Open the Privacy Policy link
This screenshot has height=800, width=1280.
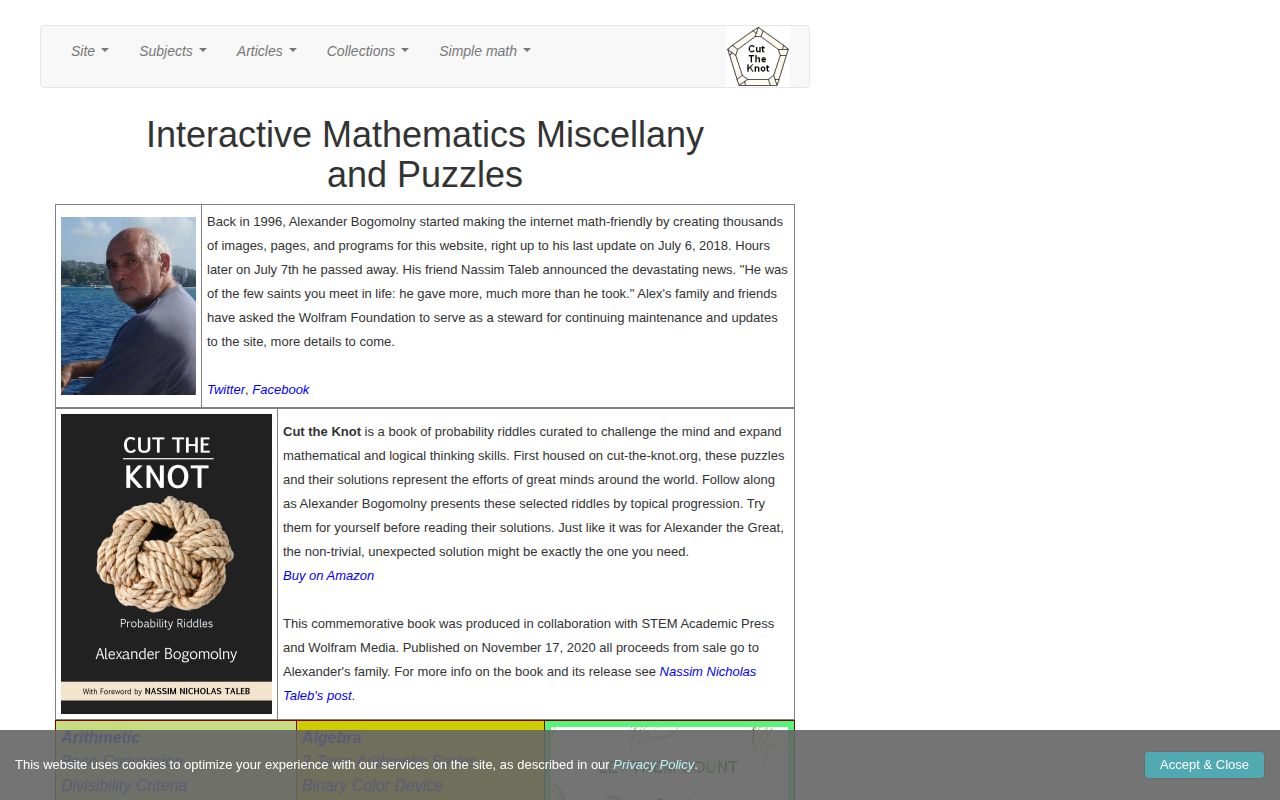[x=653, y=765]
